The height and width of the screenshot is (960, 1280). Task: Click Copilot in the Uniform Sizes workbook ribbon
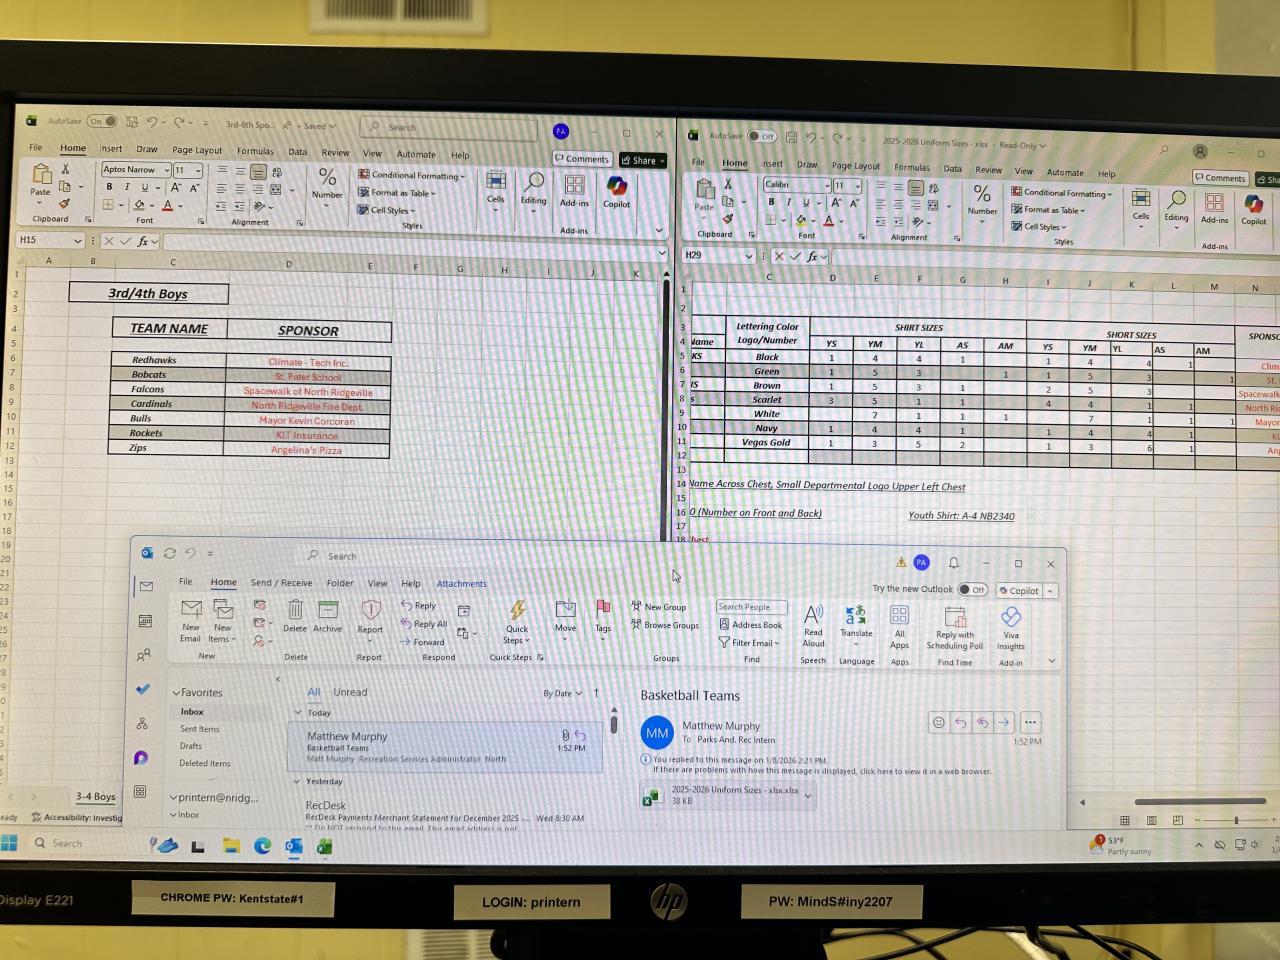[1253, 208]
